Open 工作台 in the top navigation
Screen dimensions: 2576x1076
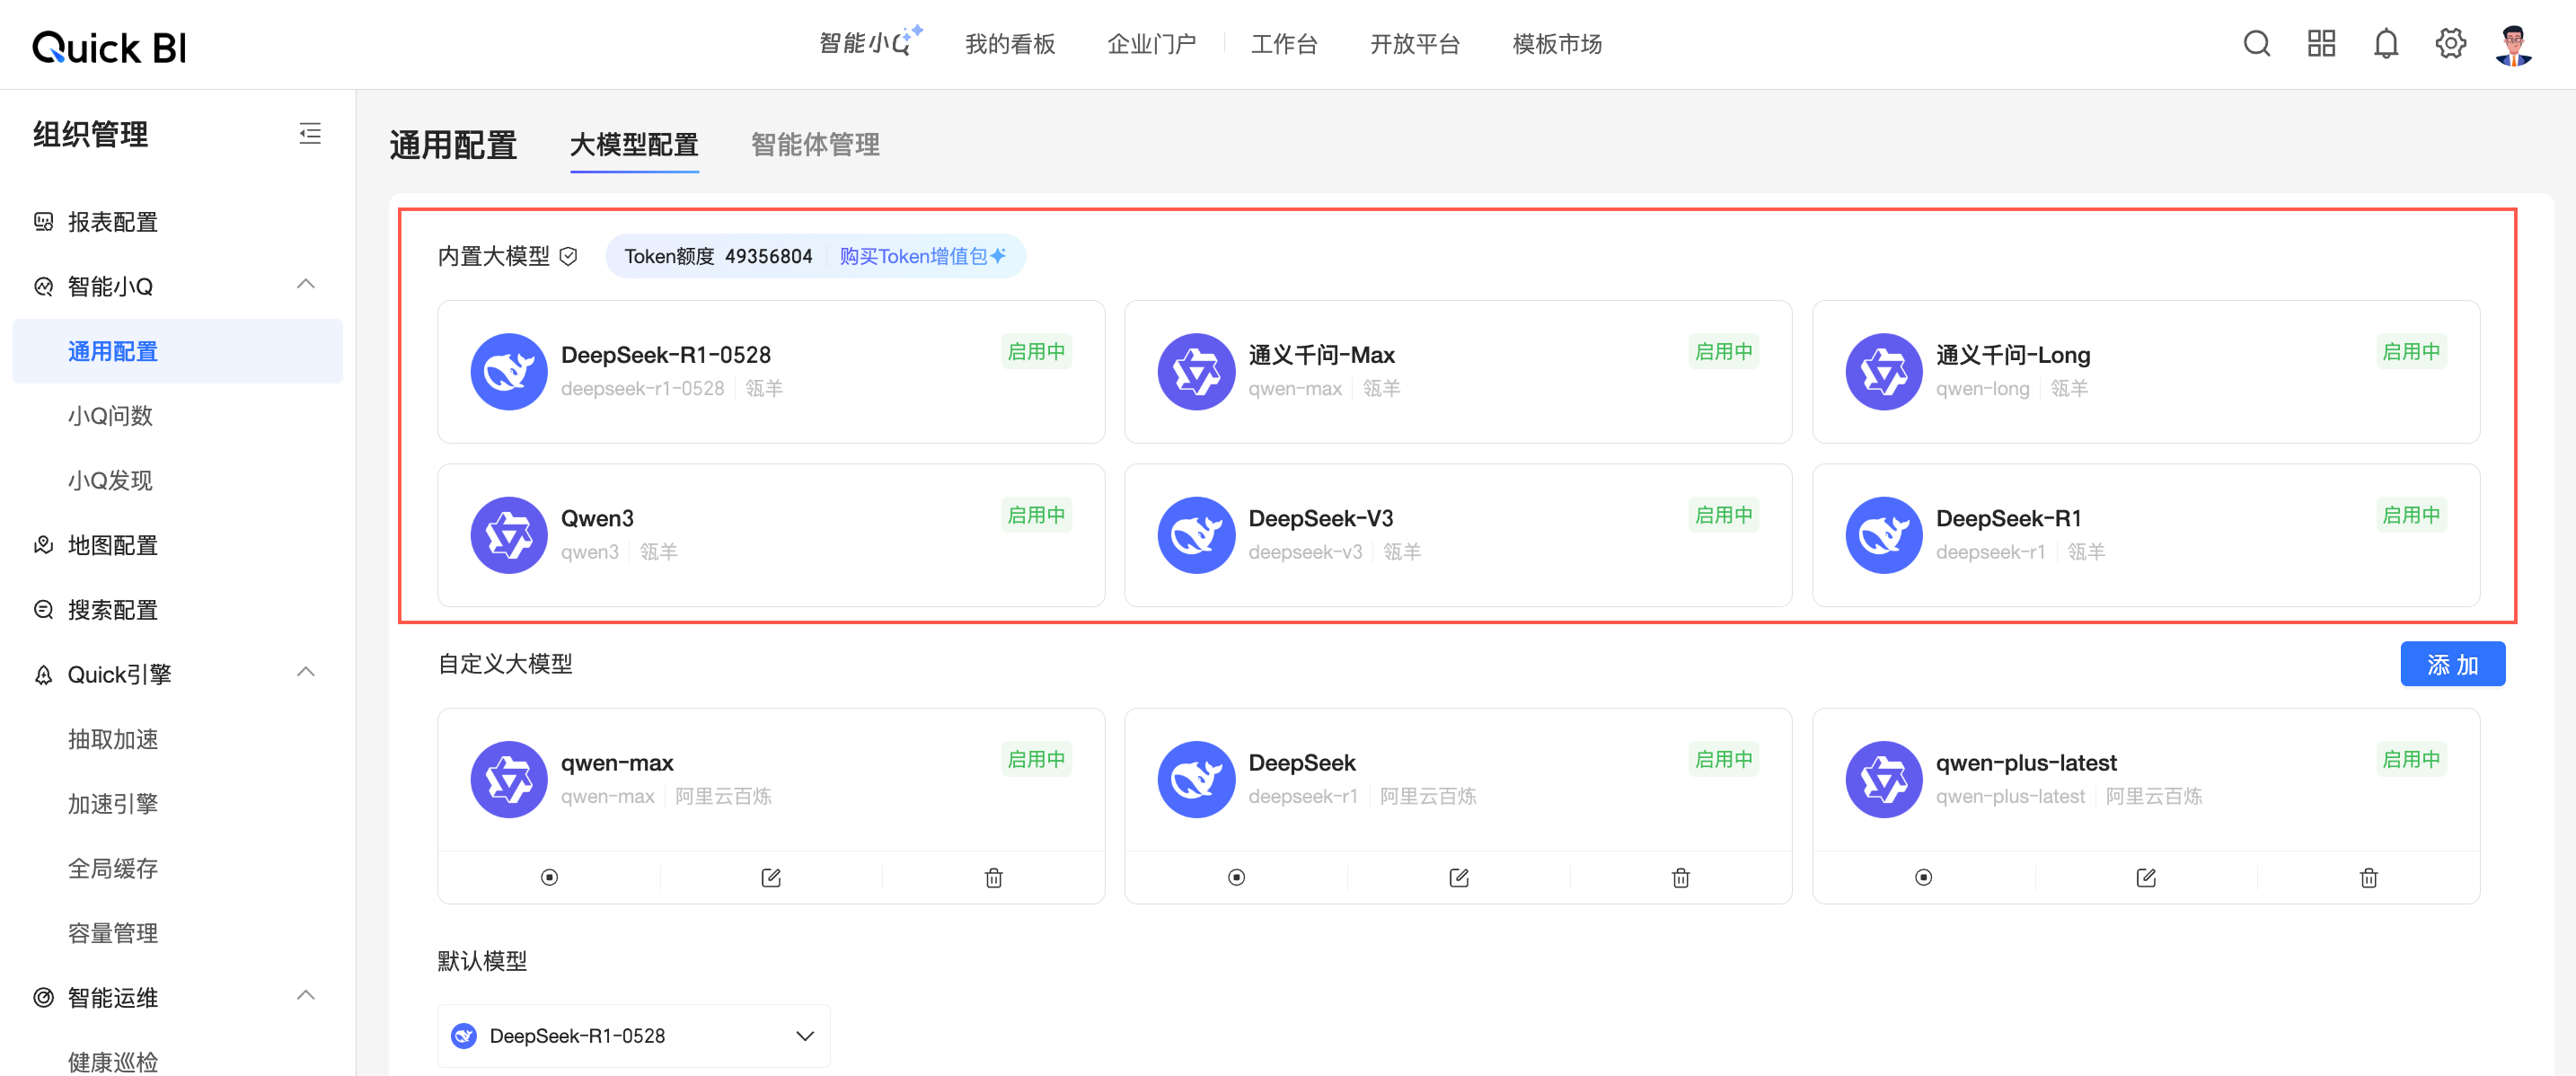tap(1284, 44)
